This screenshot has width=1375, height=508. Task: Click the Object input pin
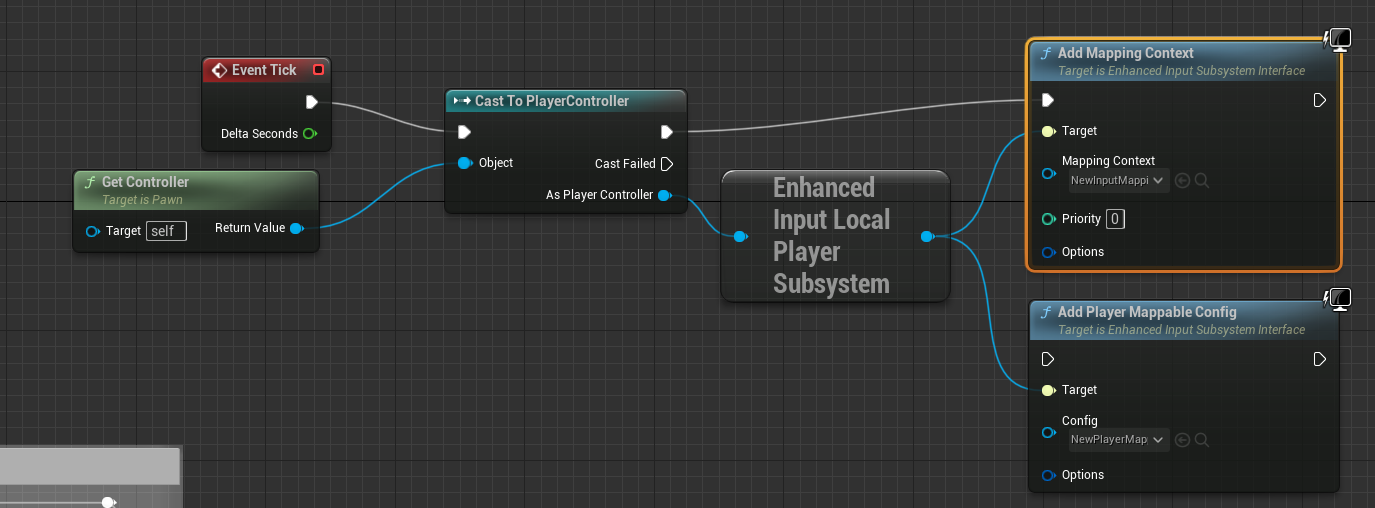click(464, 163)
